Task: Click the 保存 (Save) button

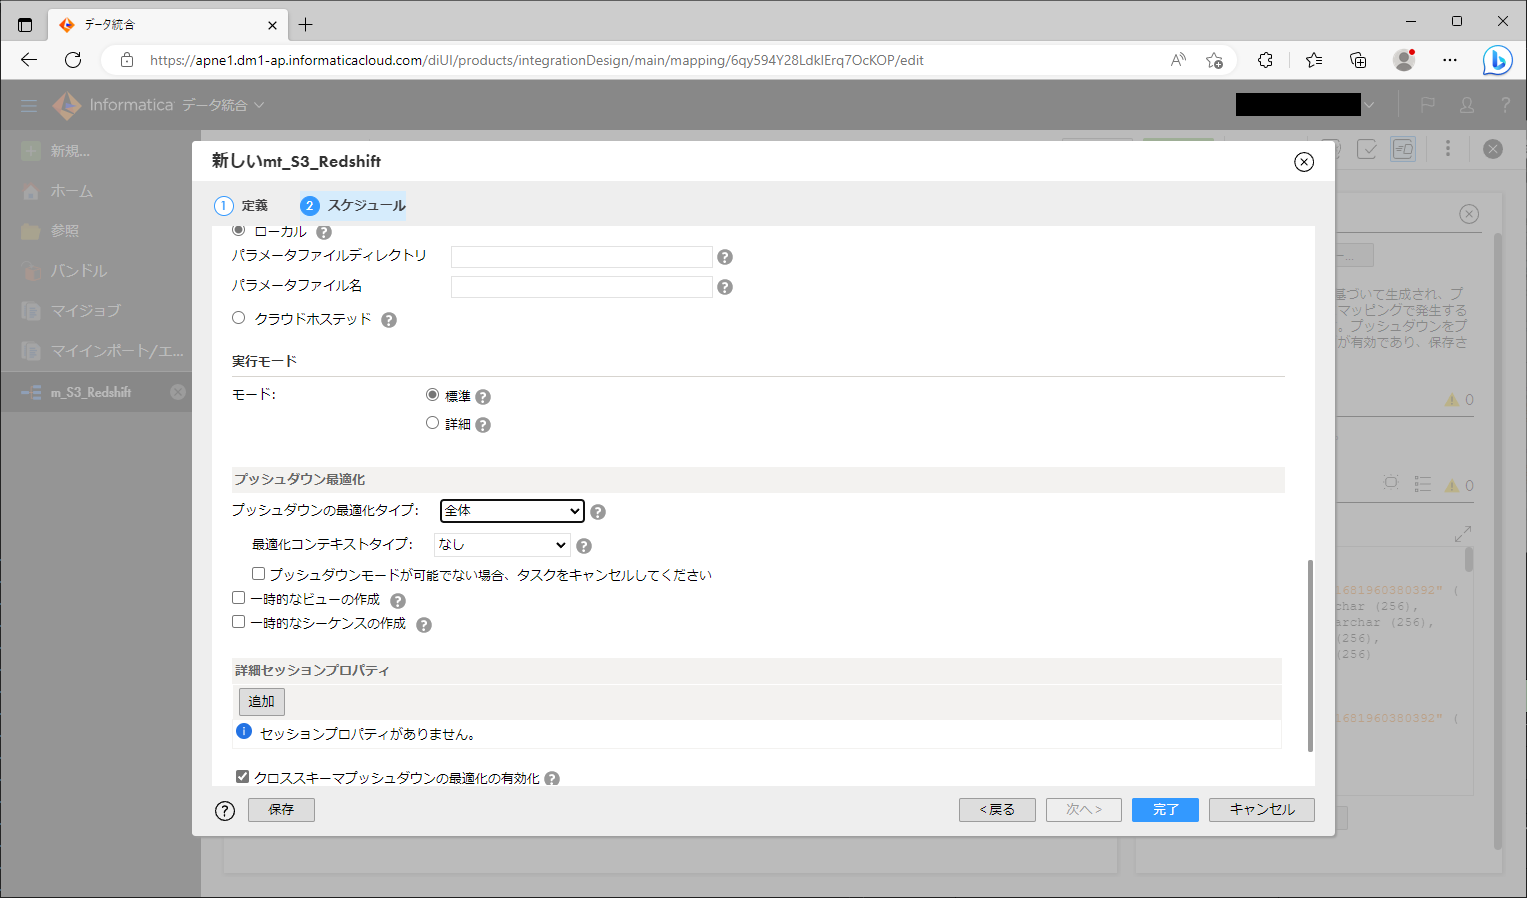Action: click(281, 810)
